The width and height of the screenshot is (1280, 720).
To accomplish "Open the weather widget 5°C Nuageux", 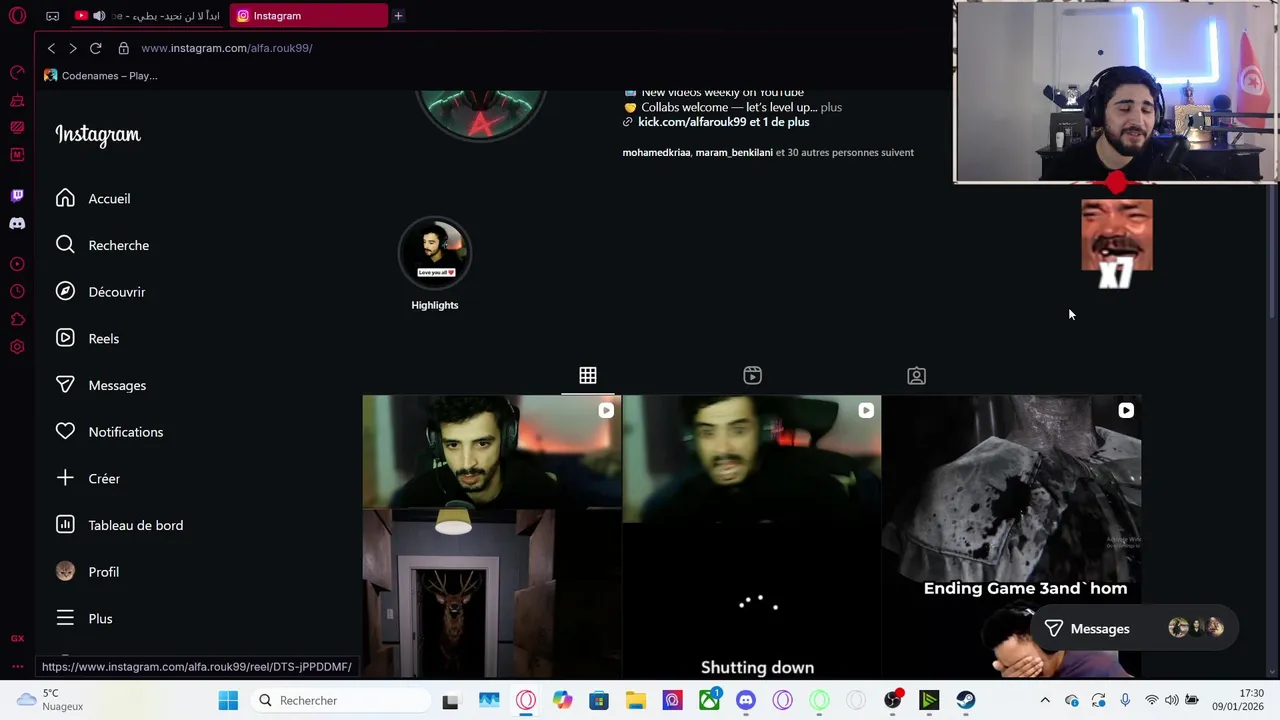I will [50, 700].
